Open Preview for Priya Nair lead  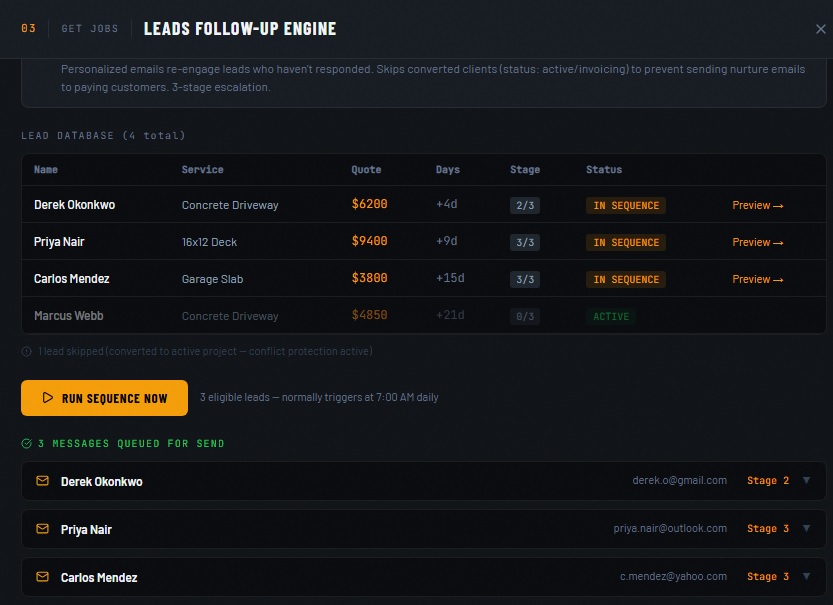coord(757,242)
